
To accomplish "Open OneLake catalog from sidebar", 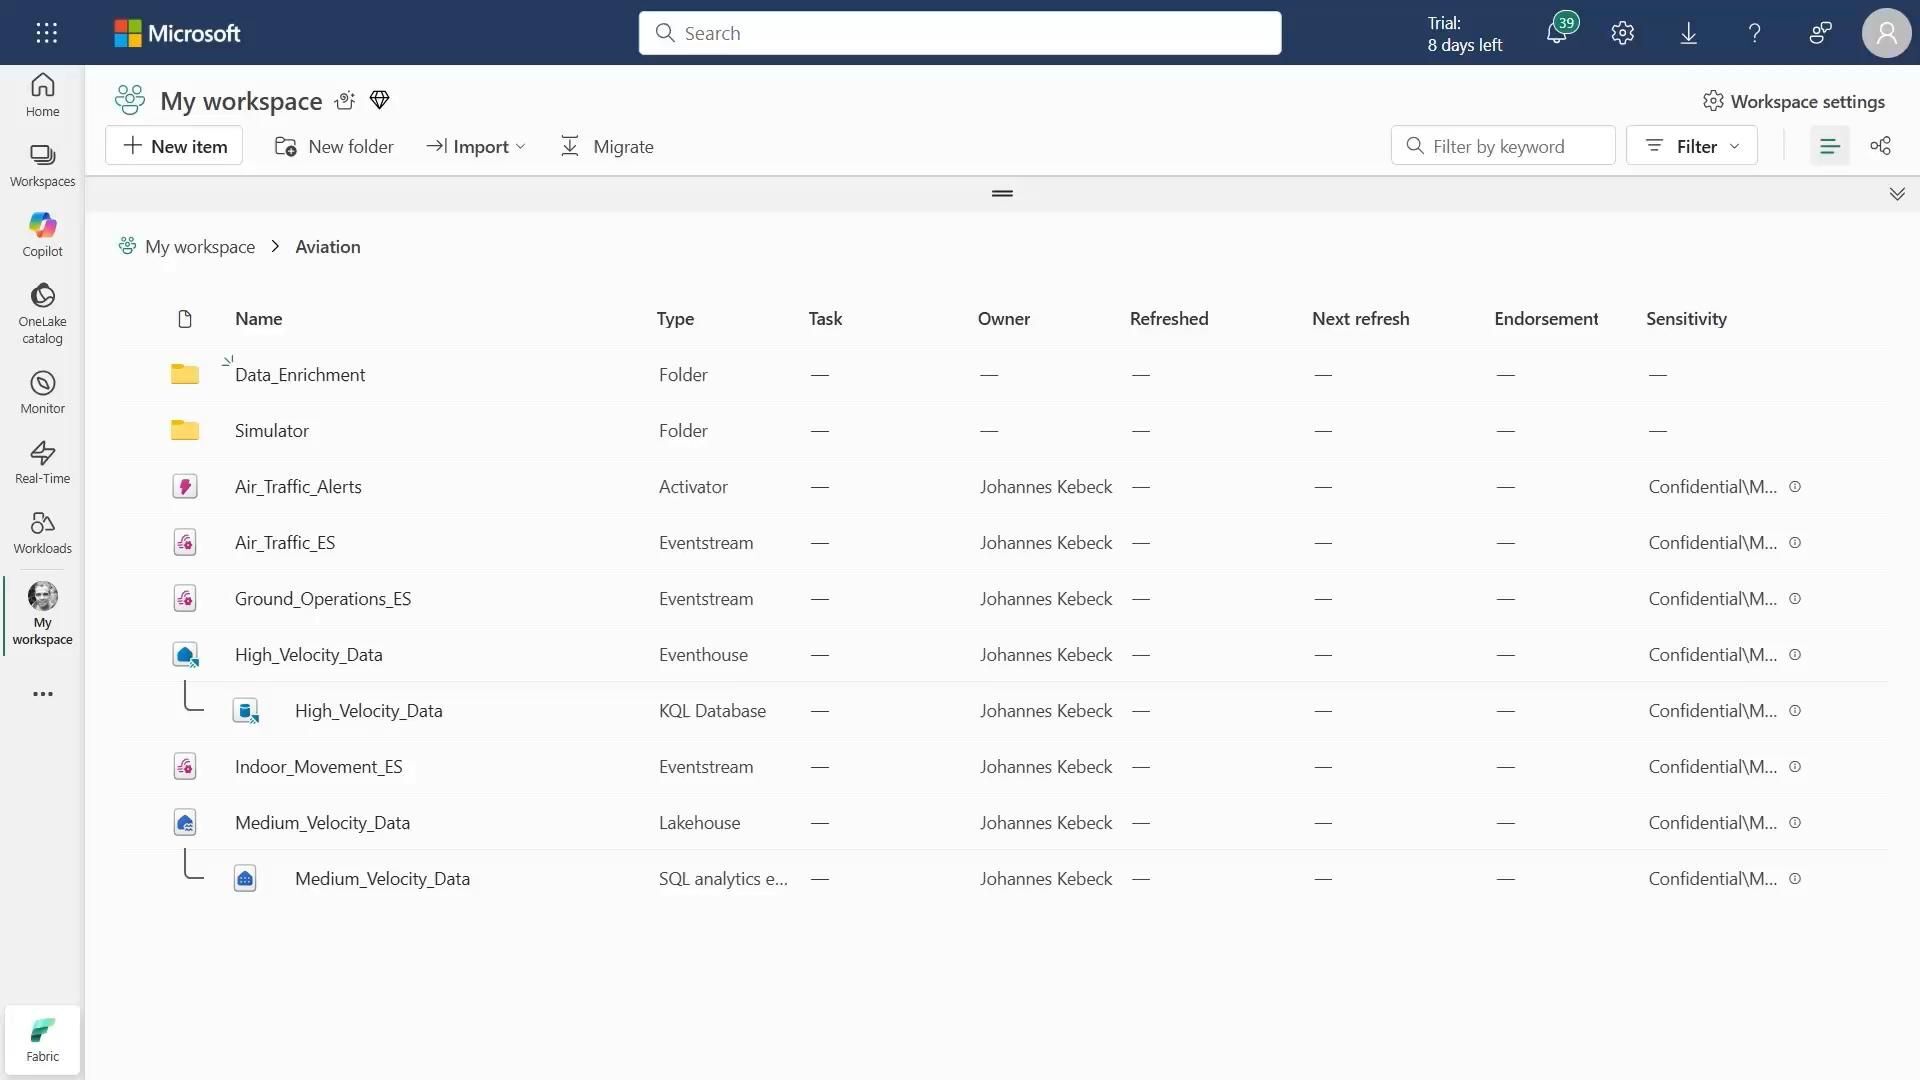I will (x=42, y=312).
